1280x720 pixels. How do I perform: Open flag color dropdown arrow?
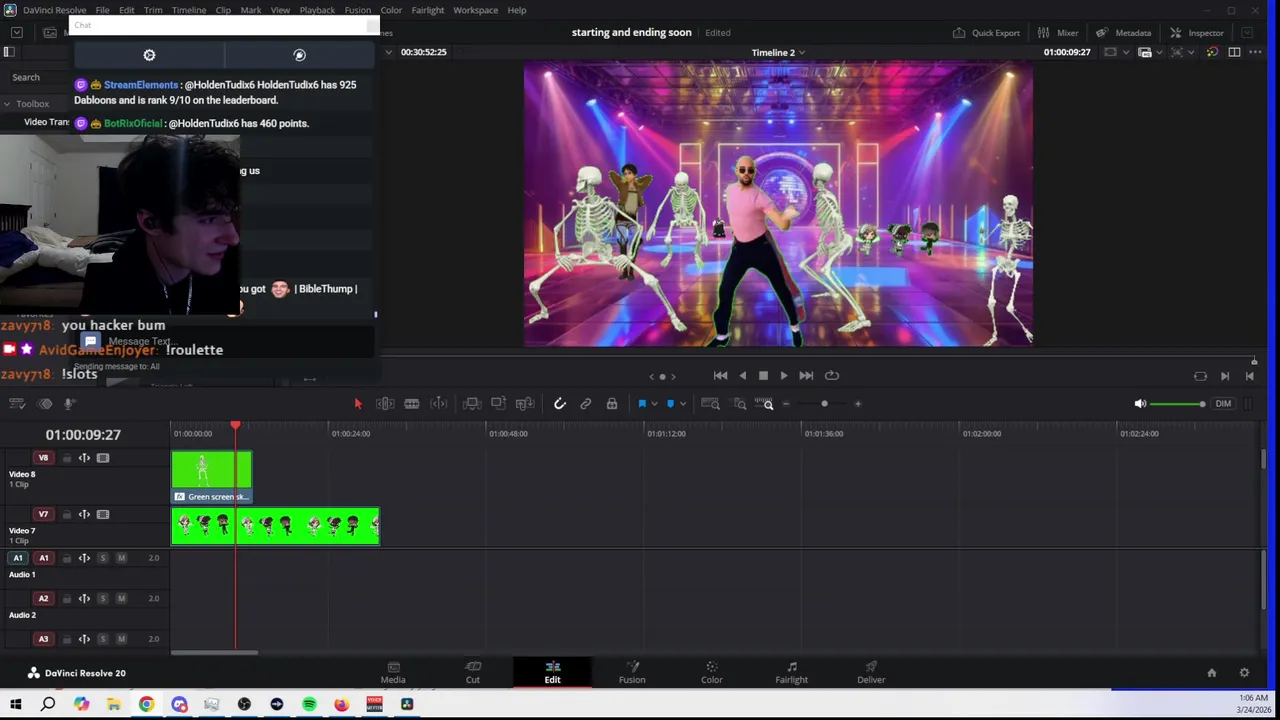(x=654, y=404)
